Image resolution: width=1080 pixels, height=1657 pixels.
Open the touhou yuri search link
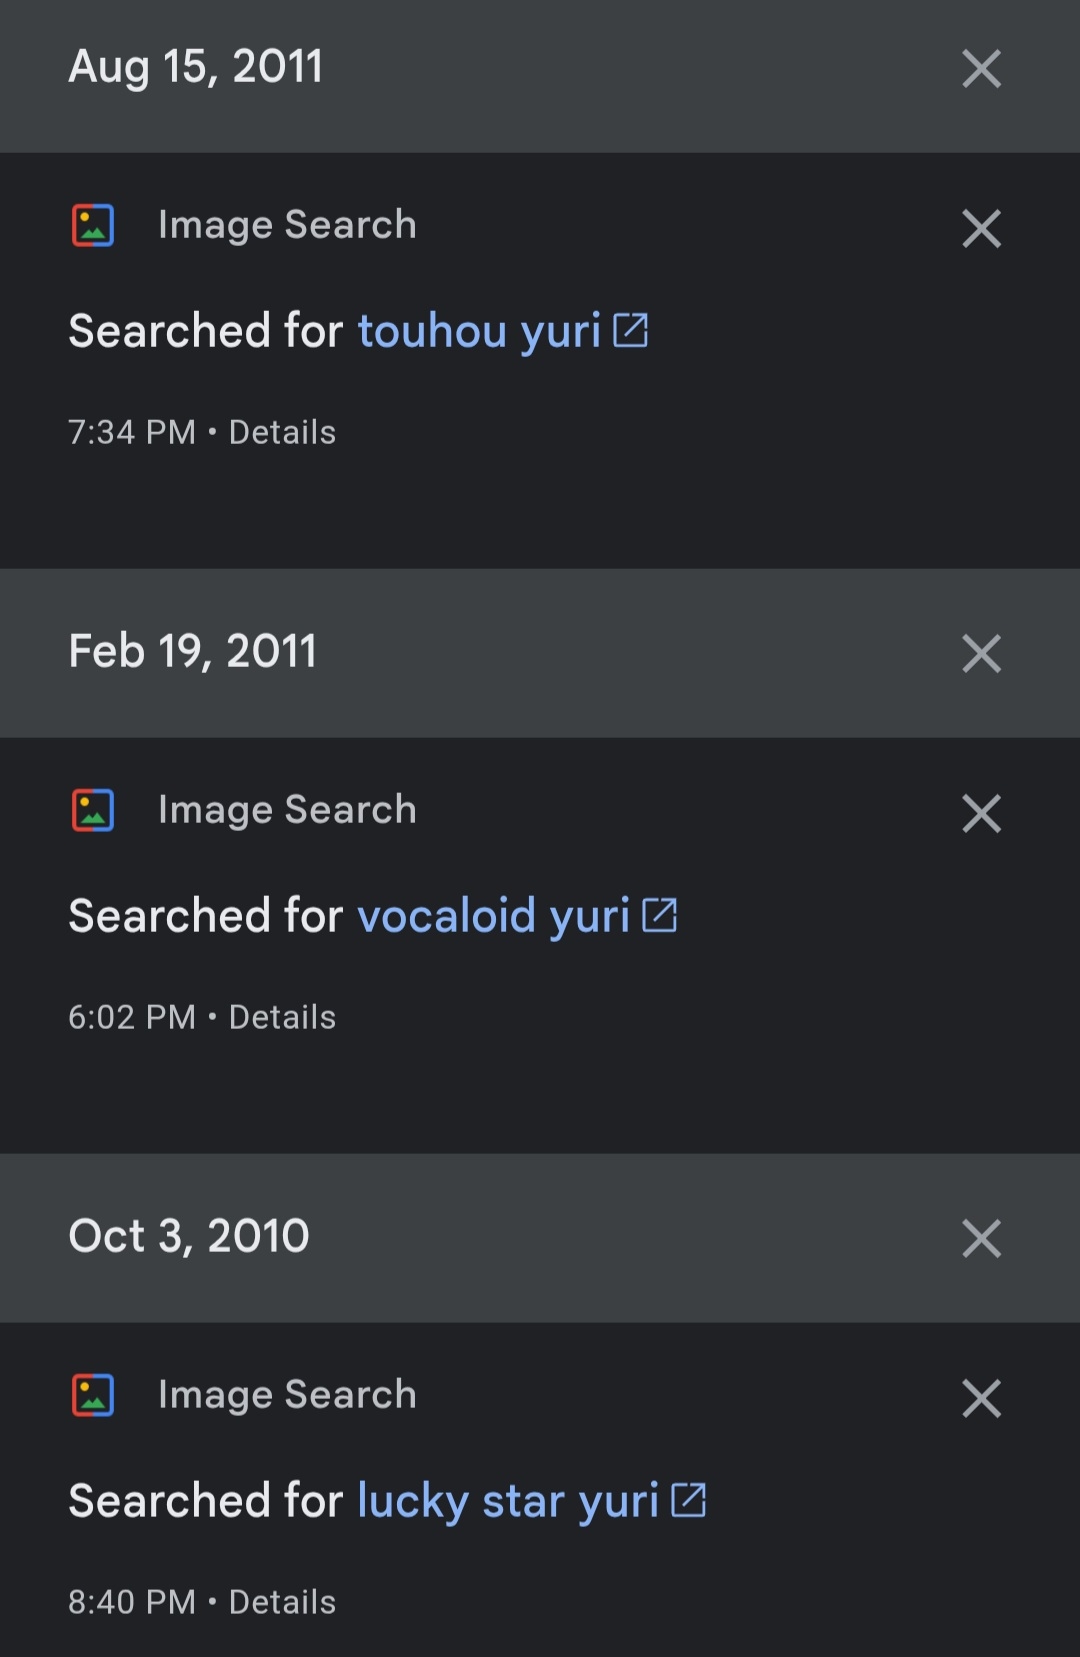tap(479, 332)
